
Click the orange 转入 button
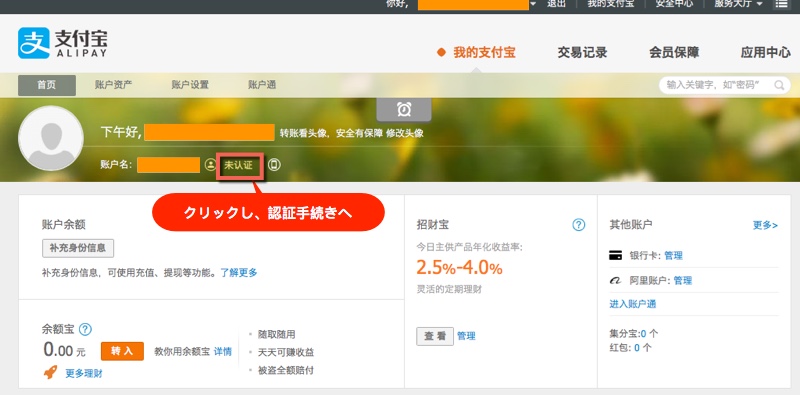pos(122,351)
